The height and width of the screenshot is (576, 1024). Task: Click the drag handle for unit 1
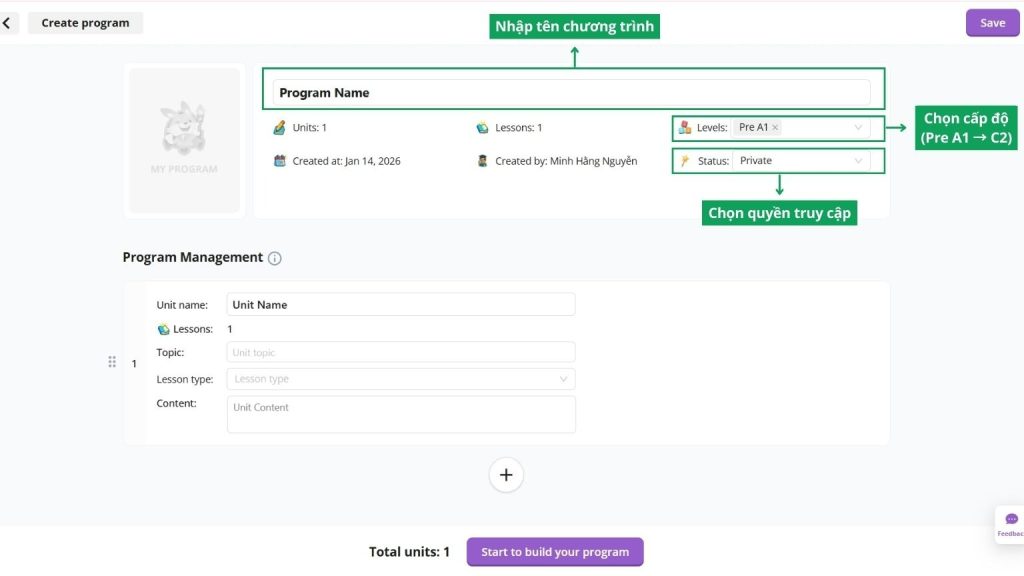click(112, 362)
